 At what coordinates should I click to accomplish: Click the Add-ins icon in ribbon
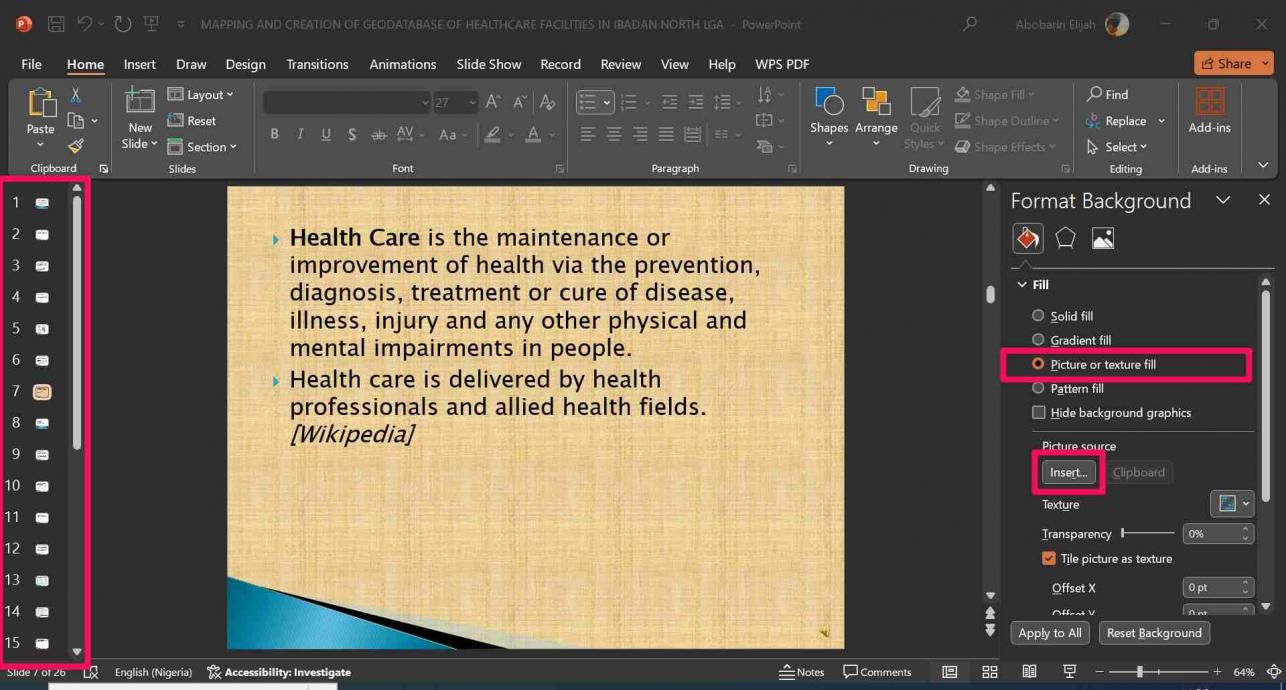[1209, 103]
